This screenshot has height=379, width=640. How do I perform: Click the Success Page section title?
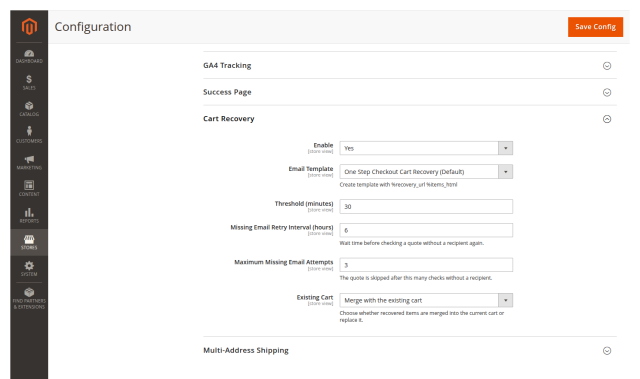(x=227, y=92)
